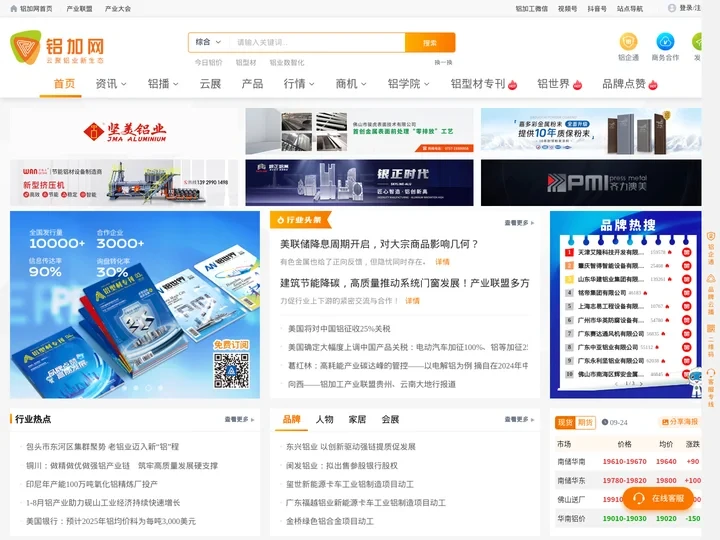Open headline 美联储降息周期开启

[379, 244]
